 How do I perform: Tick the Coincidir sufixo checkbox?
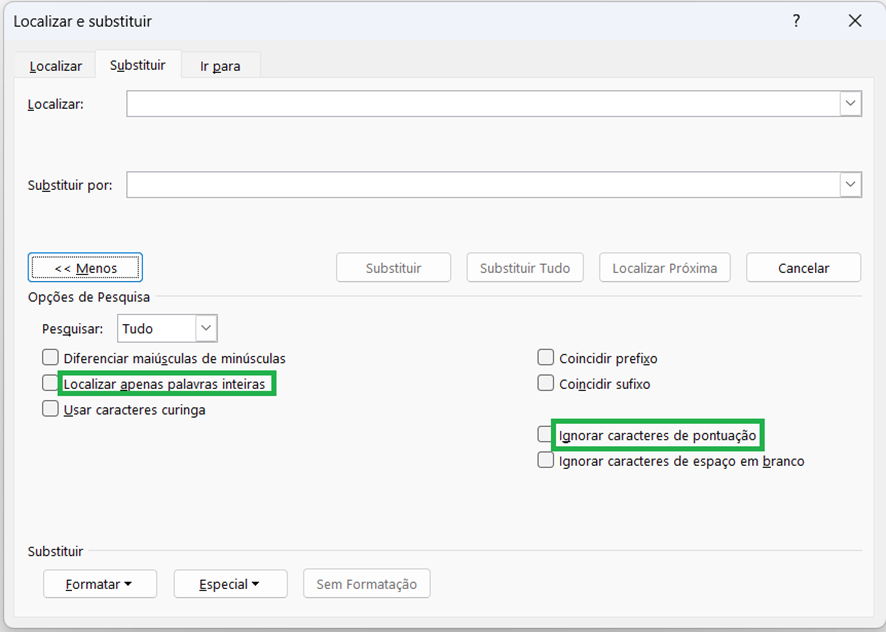[x=546, y=383]
